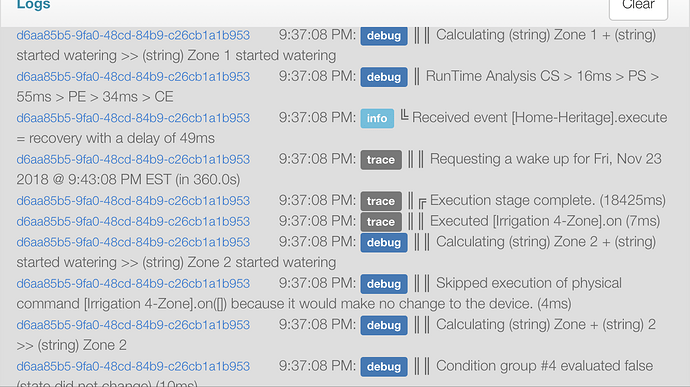The width and height of the screenshot is (690, 387).
Task: Open piston ID link for wake up request
Action: tap(133, 159)
